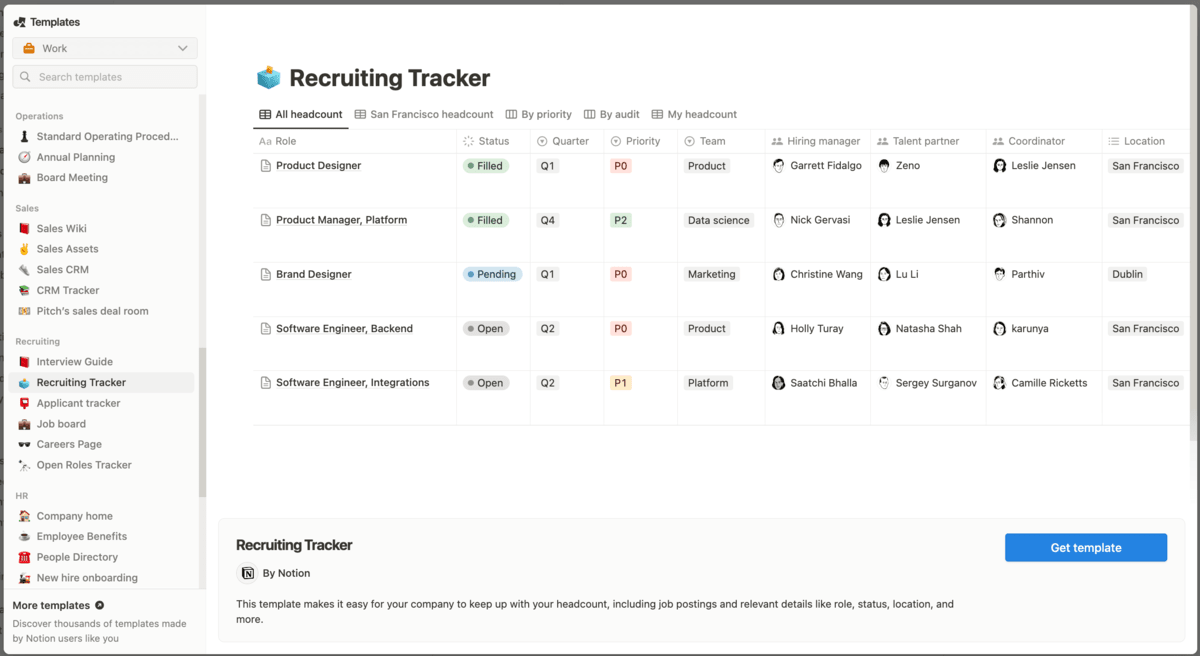
Task: Click the Pending status tag
Action: (492, 275)
